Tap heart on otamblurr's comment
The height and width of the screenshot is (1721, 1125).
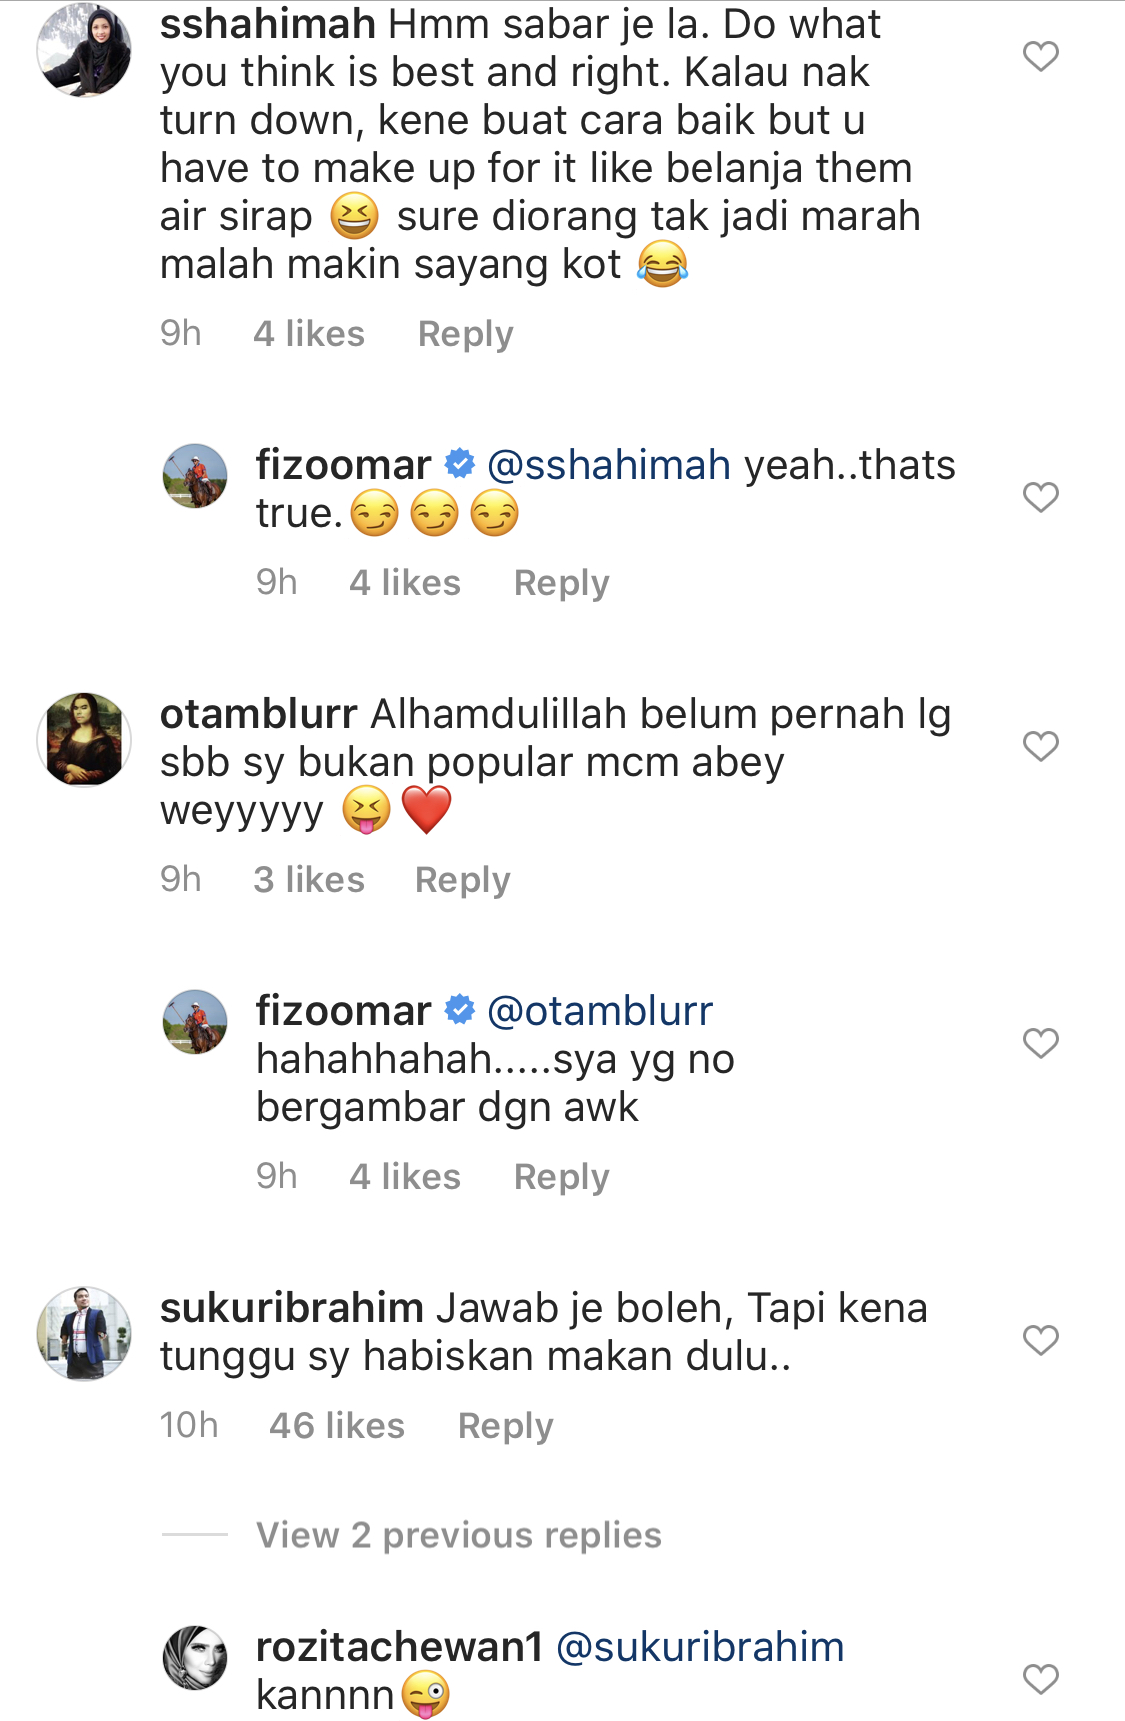click(x=1041, y=746)
